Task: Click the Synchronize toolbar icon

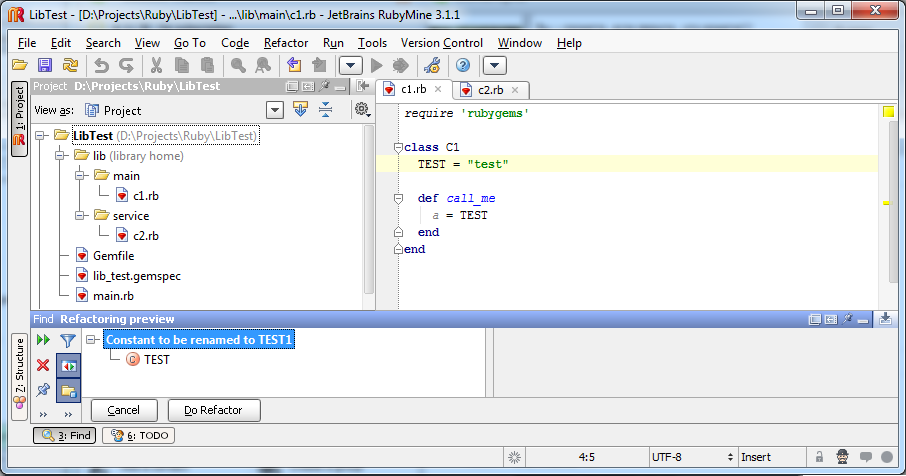Action: (x=70, y=65)
